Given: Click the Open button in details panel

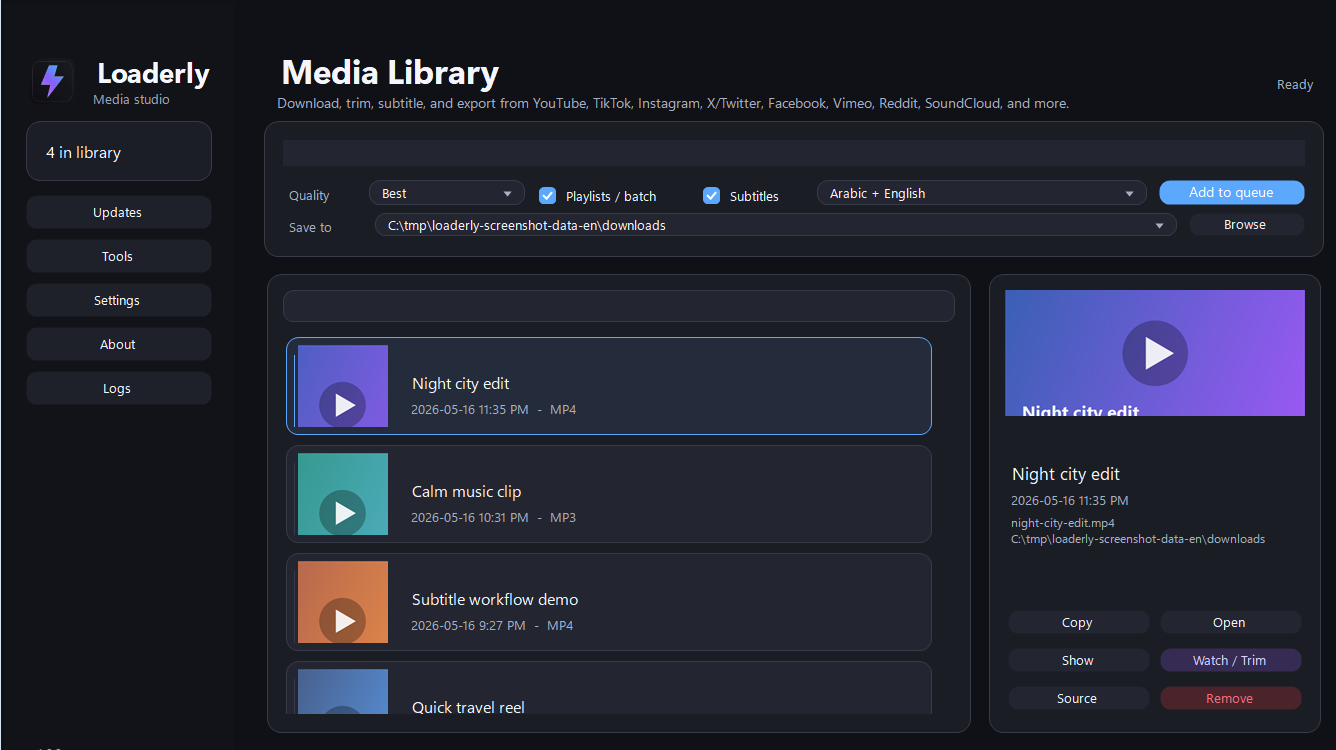Looking at the screenshot, I should point(1230,622).
